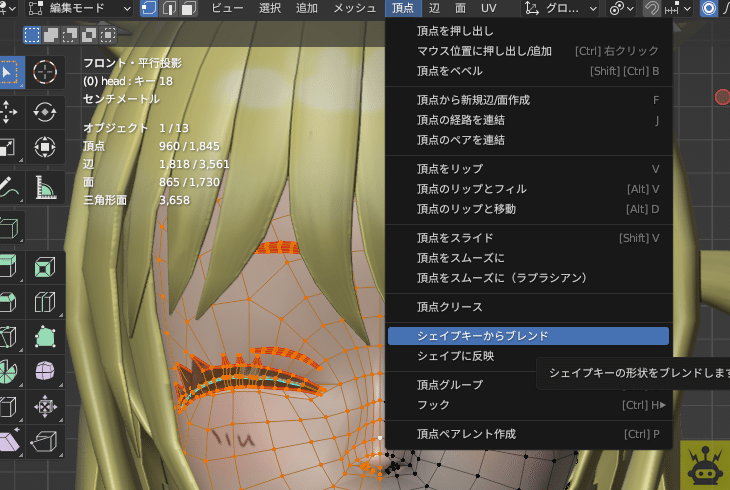Select the Loop Cut tool
The image size is (730, 490).
(x=45, y=302)
